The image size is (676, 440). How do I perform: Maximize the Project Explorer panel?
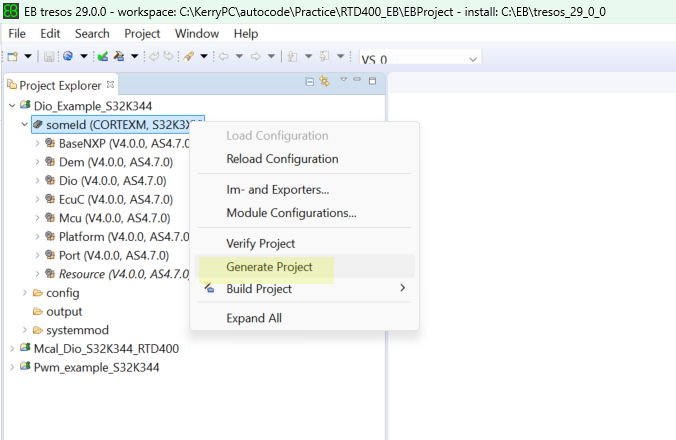coord(372,81)
